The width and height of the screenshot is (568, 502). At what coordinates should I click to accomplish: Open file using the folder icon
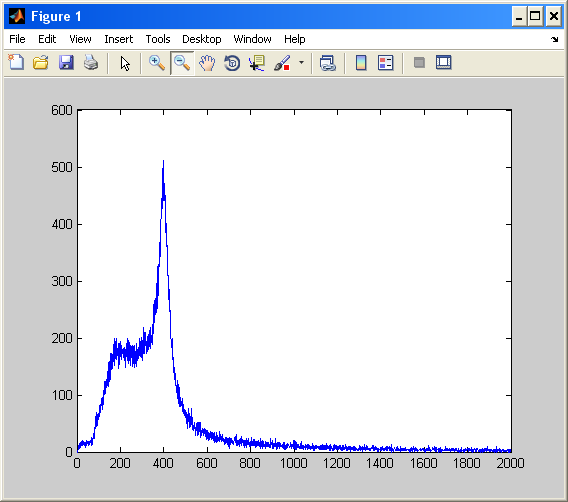pos(41,63)
